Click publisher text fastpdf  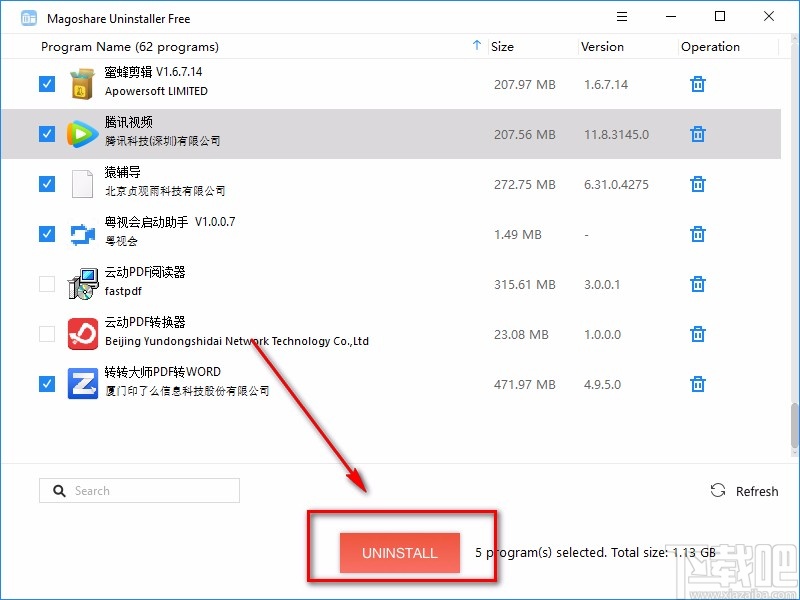point(123,291)
